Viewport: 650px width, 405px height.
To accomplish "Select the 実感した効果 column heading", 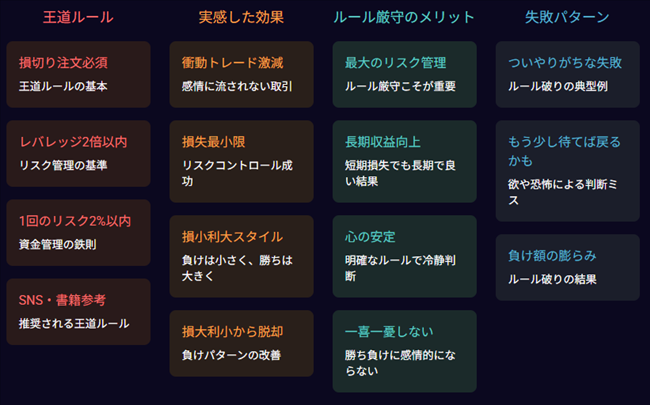I will 241,17.
